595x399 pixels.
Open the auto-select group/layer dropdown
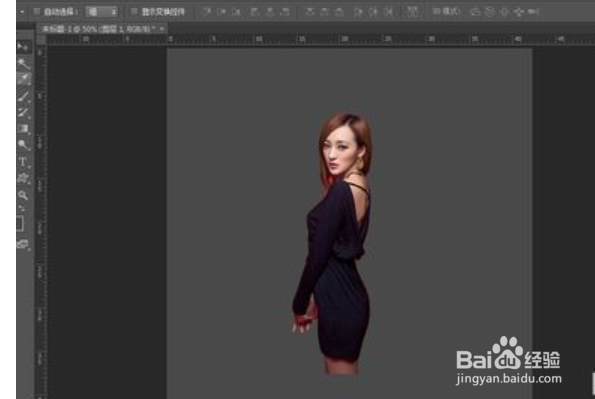(x=101, y=12)
